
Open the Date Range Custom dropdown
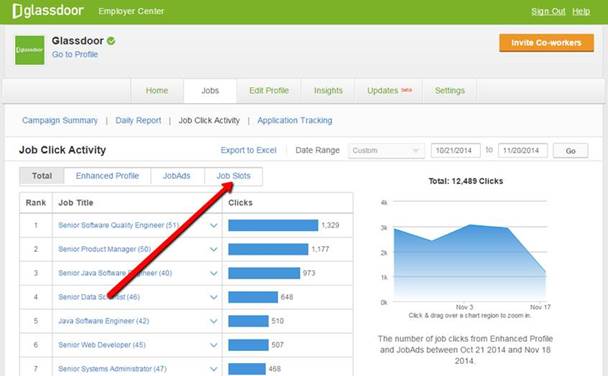(386, 150)
